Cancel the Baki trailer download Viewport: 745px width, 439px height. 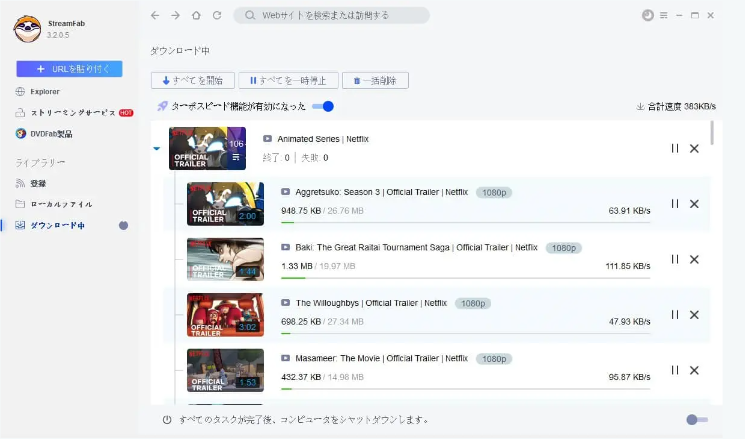[694, 259]
